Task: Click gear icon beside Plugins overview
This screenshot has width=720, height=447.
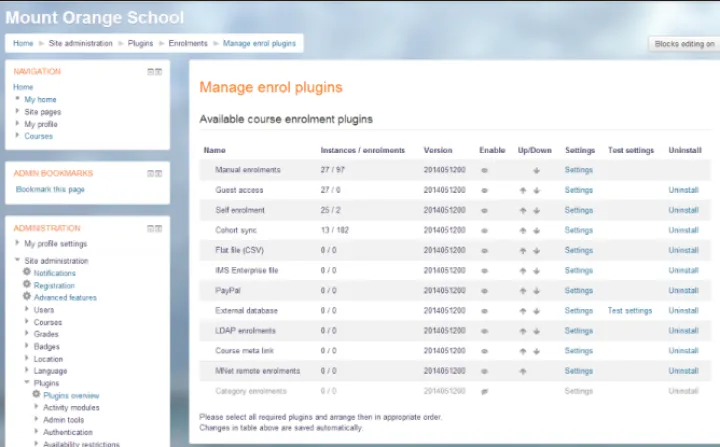Action: (x=36, y=395)
